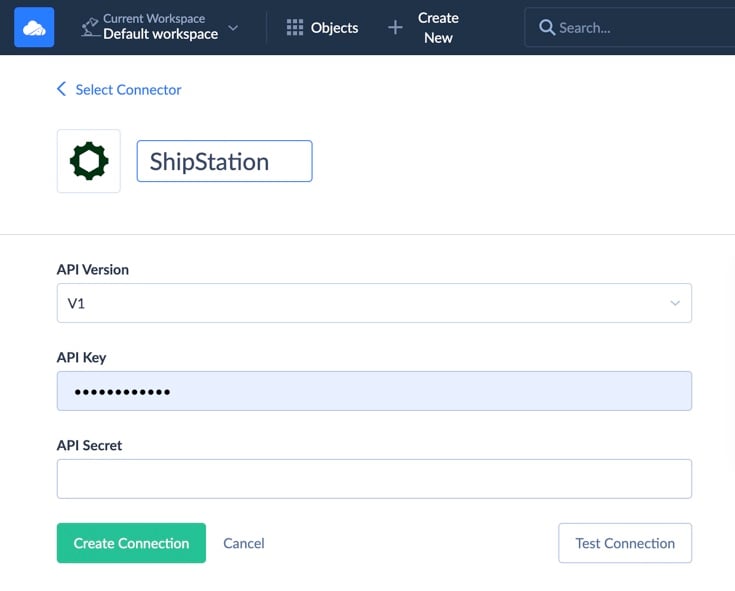Click the Default workspace label
Screen dimensions: 735x591
point(160,34)
